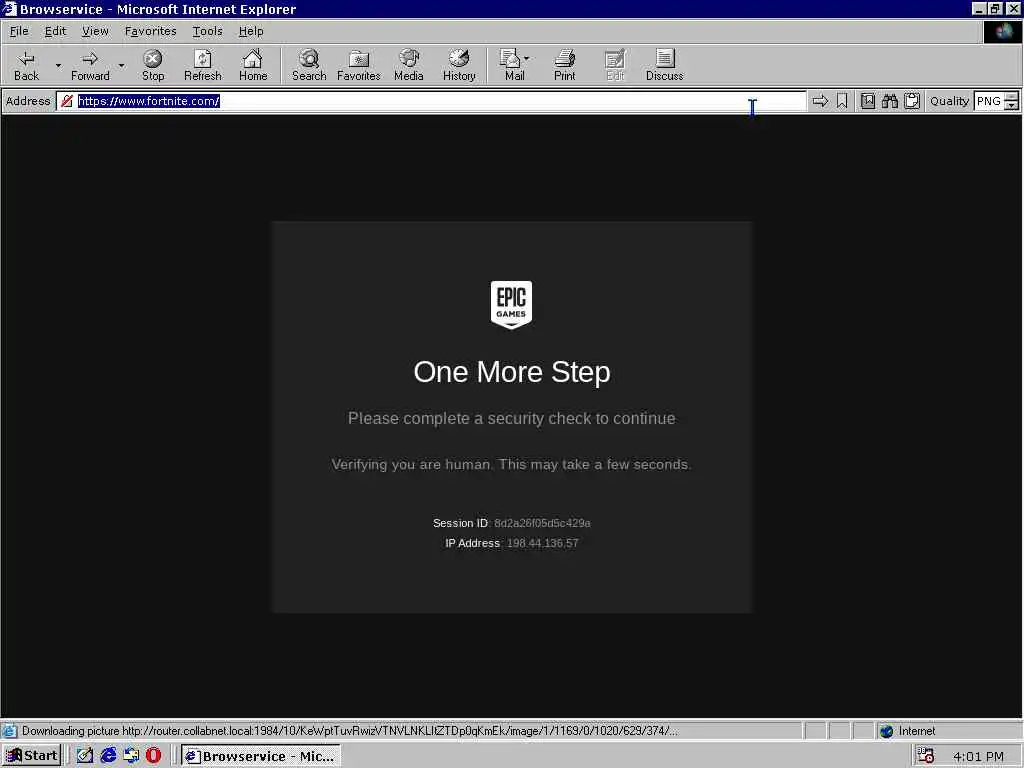Open the Favorites menu
This screenshot has height=768, width=1024.
[151, 31]
